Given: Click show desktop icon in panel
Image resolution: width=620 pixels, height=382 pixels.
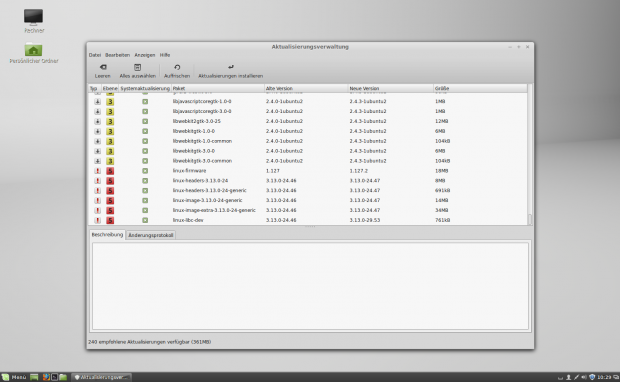Looking at the screenshot, I should 34,377.
